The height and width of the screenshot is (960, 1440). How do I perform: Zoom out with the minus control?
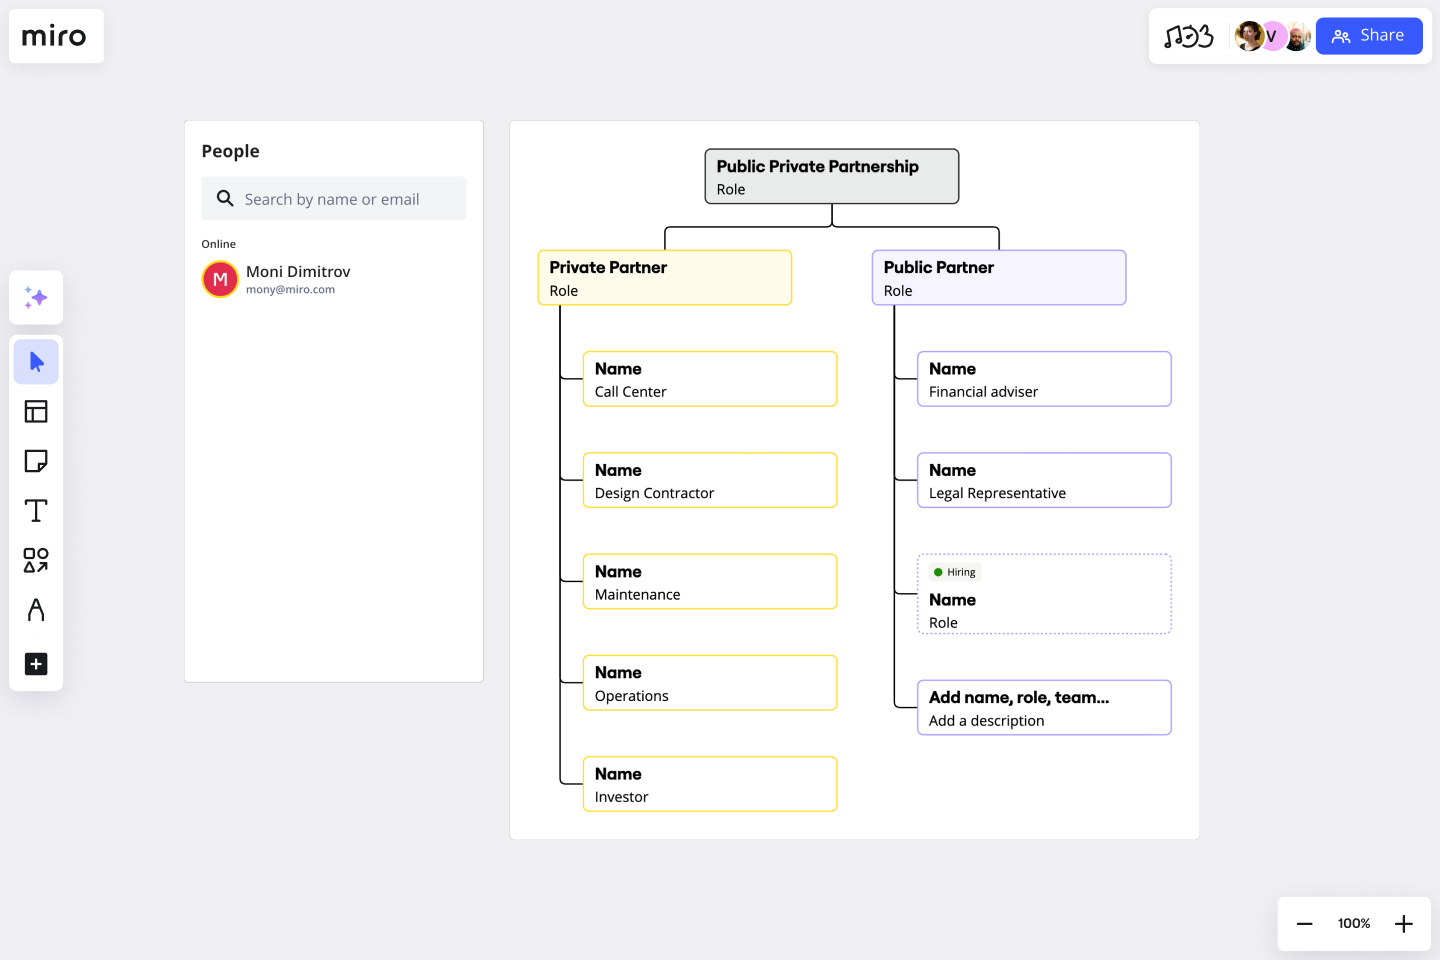pyautogui.click(x=1304, y=923)
